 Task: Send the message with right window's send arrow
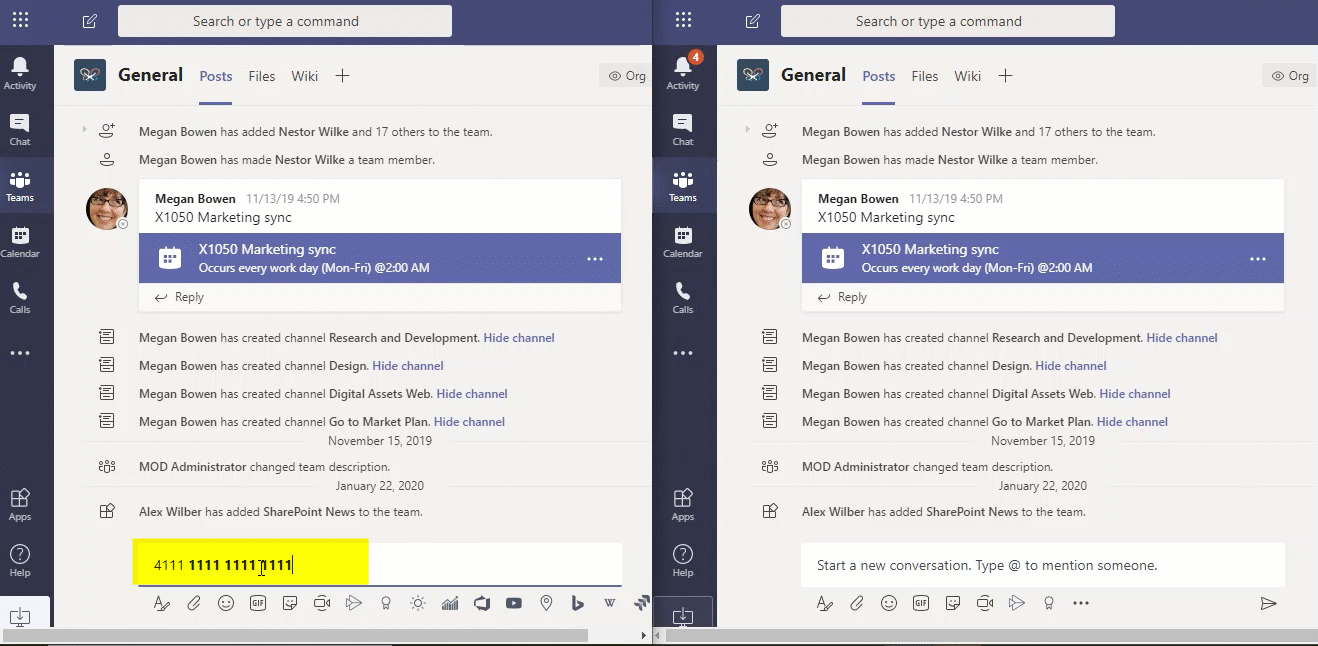(x=1268, y=603)
